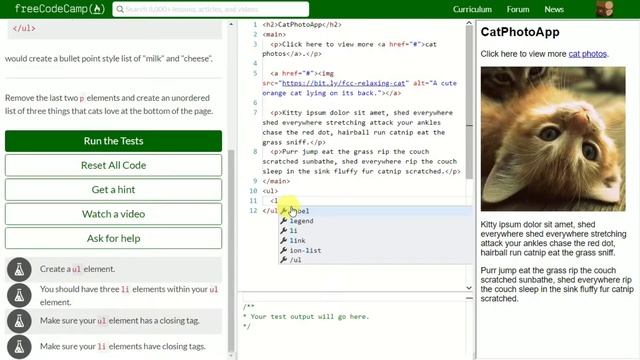
Task: Click the bit.ly URL in code editor
Action: point(344,83)
